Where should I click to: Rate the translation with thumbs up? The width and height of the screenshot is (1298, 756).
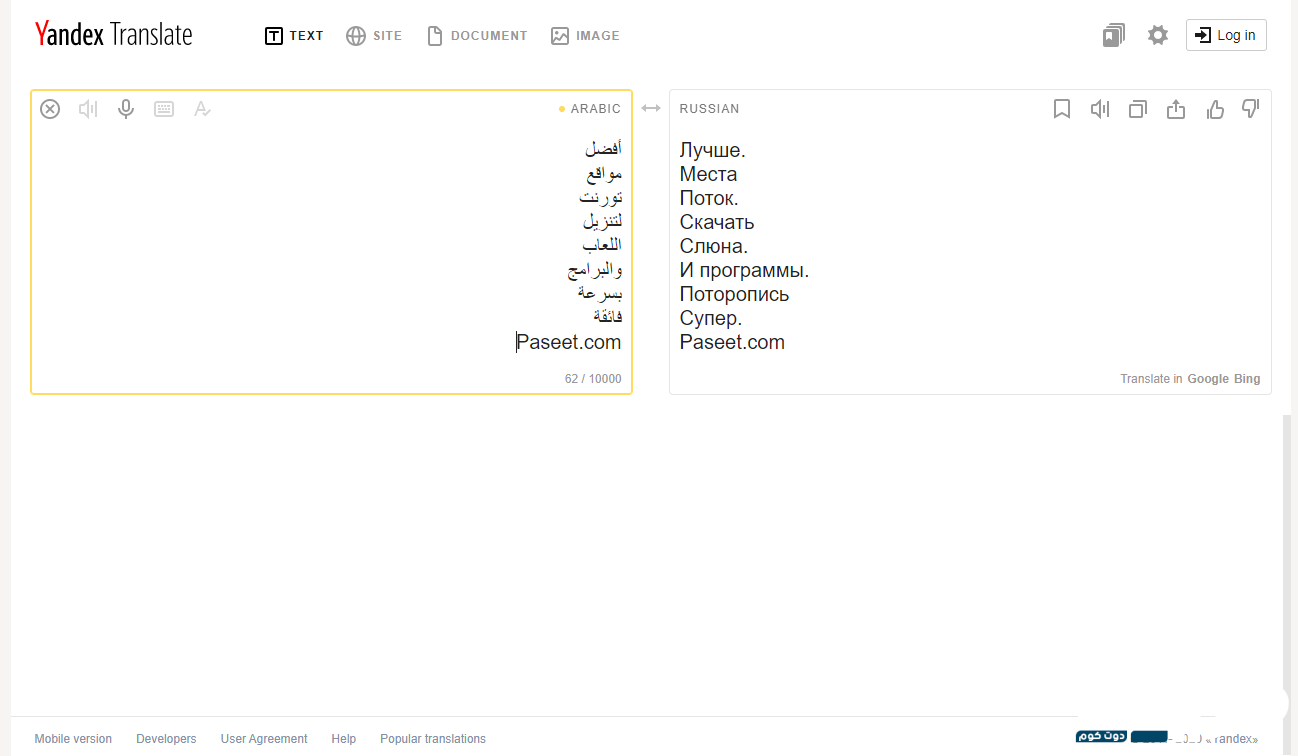tap(1215, 109)
